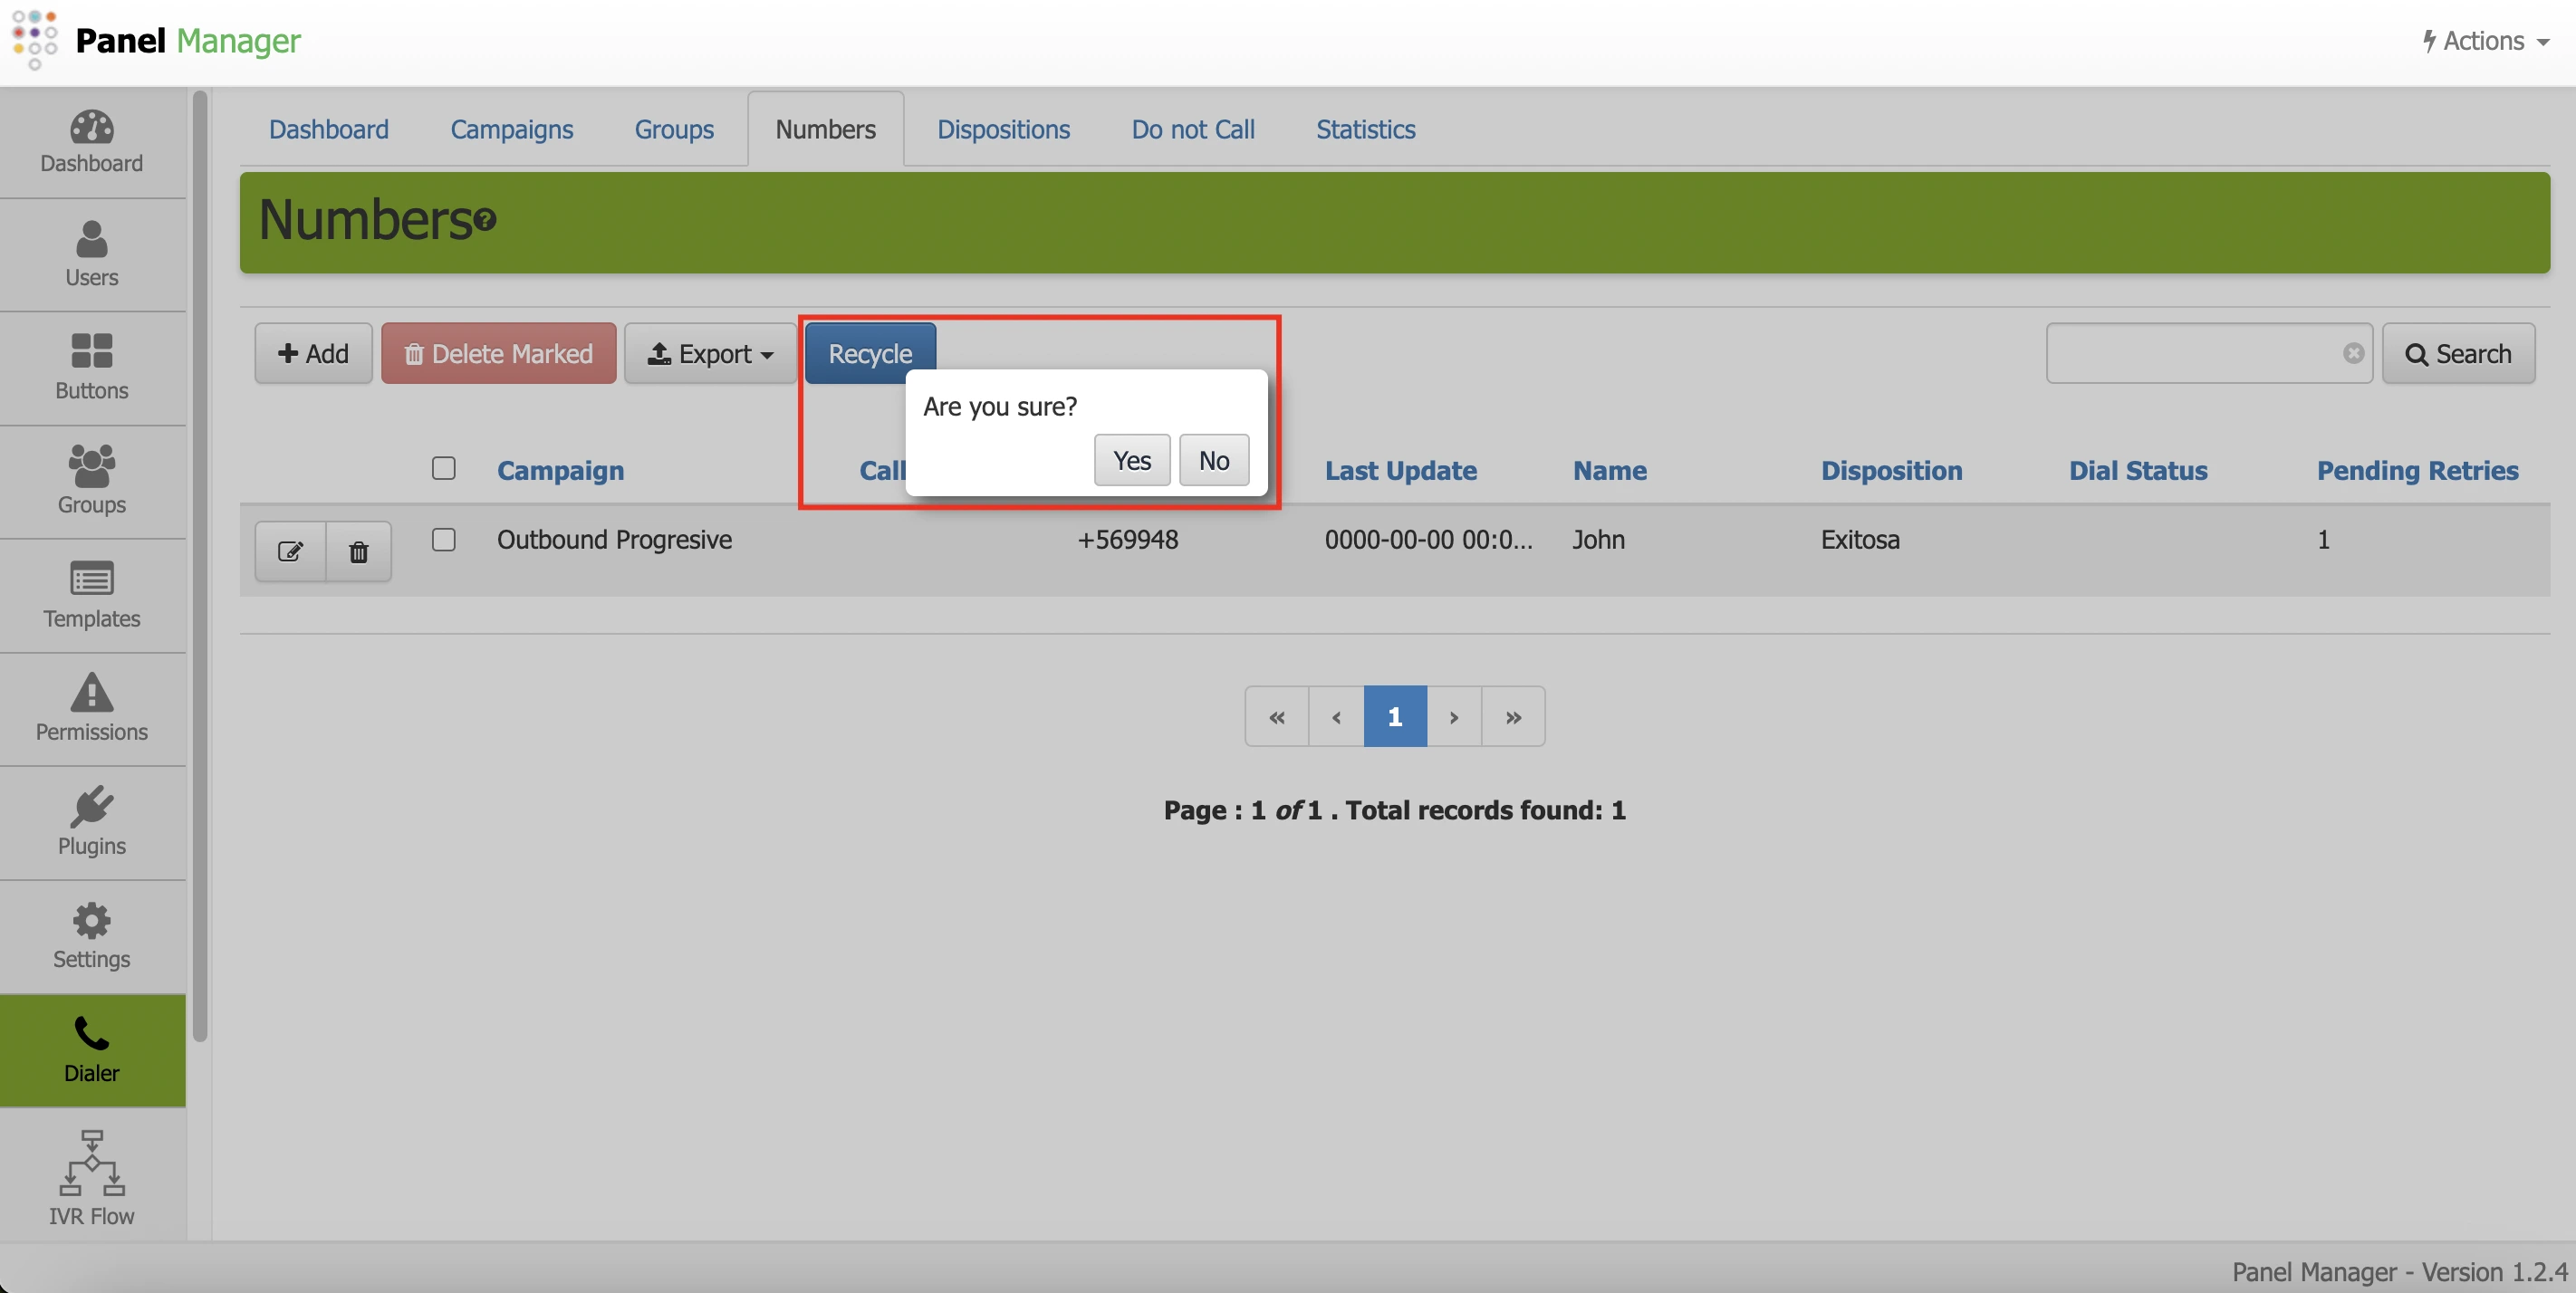Click the edit pencil icon for Outbound Progresive row
The height and width of the screenshot is (1293, 2576).
290,551
